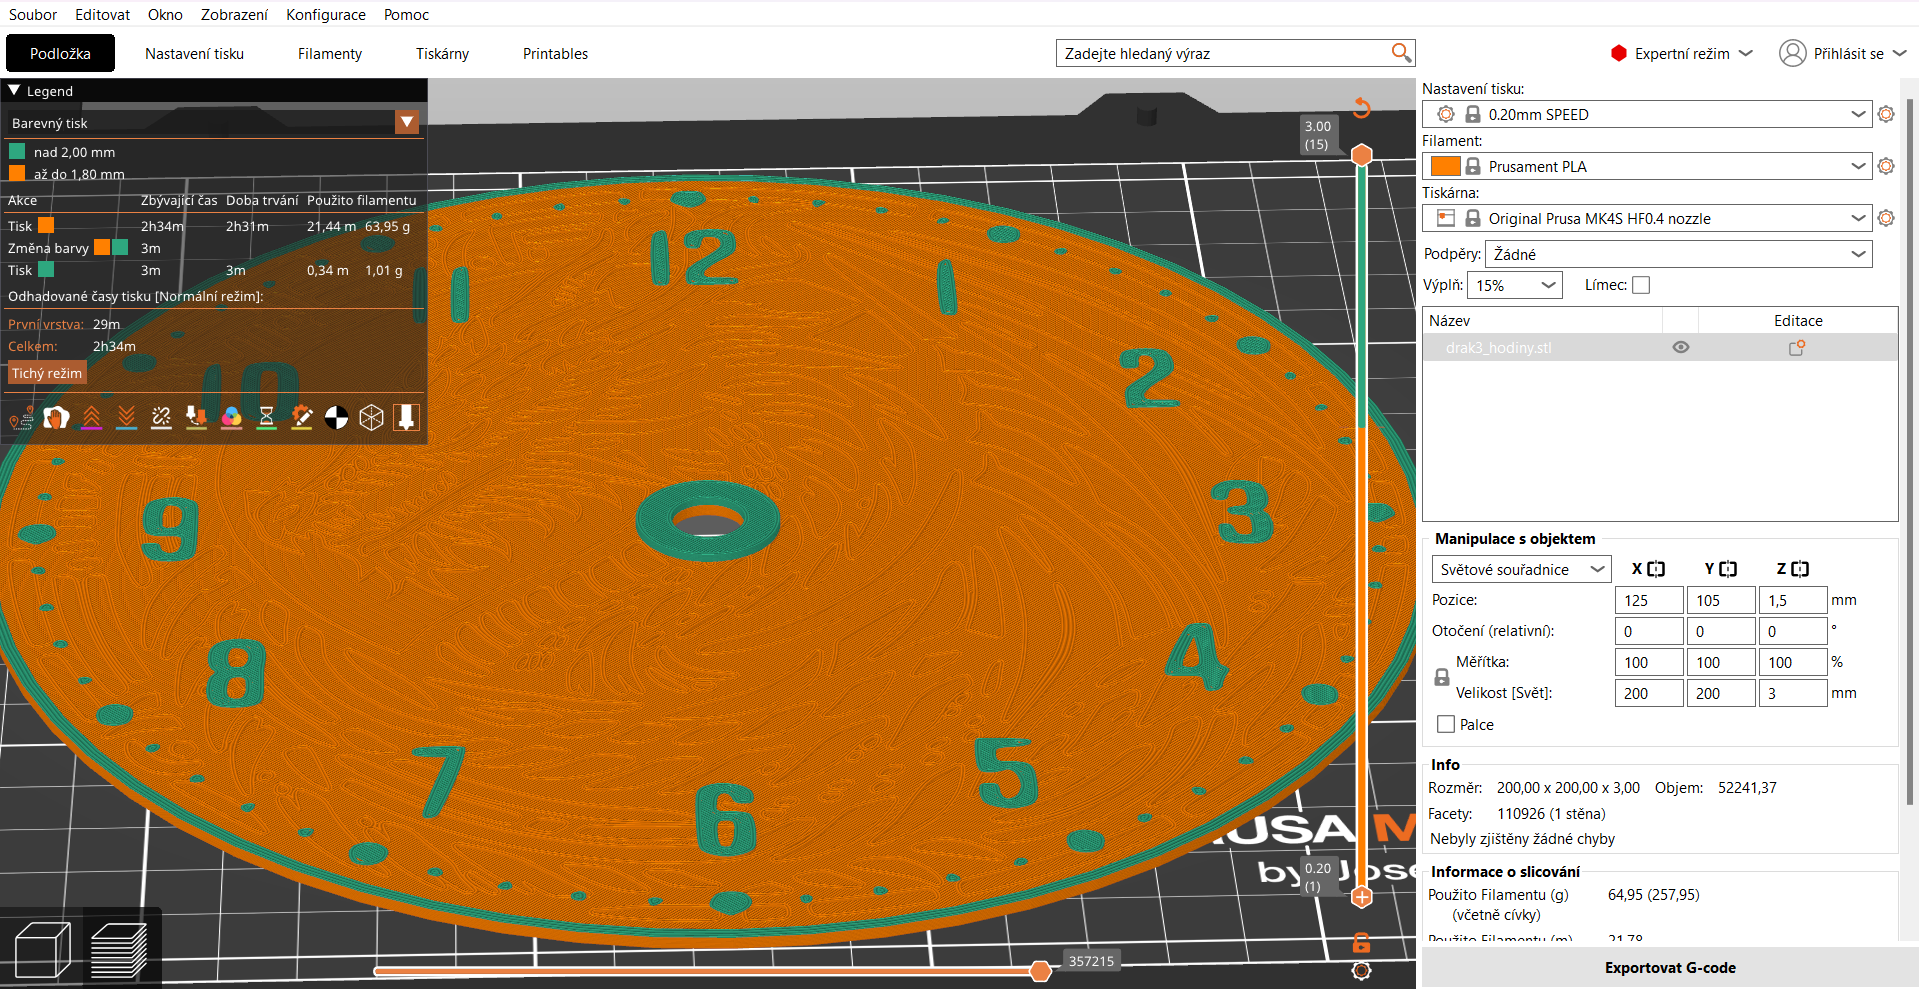Open print settings gear next to 0.20mm SPEED
Screen dimensions: 1919x989
click(x=1886, y=114)
